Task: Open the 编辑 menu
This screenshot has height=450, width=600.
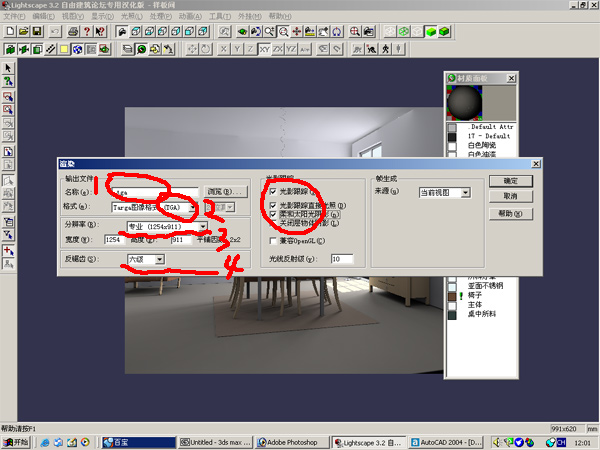Action: click(43, 16)
